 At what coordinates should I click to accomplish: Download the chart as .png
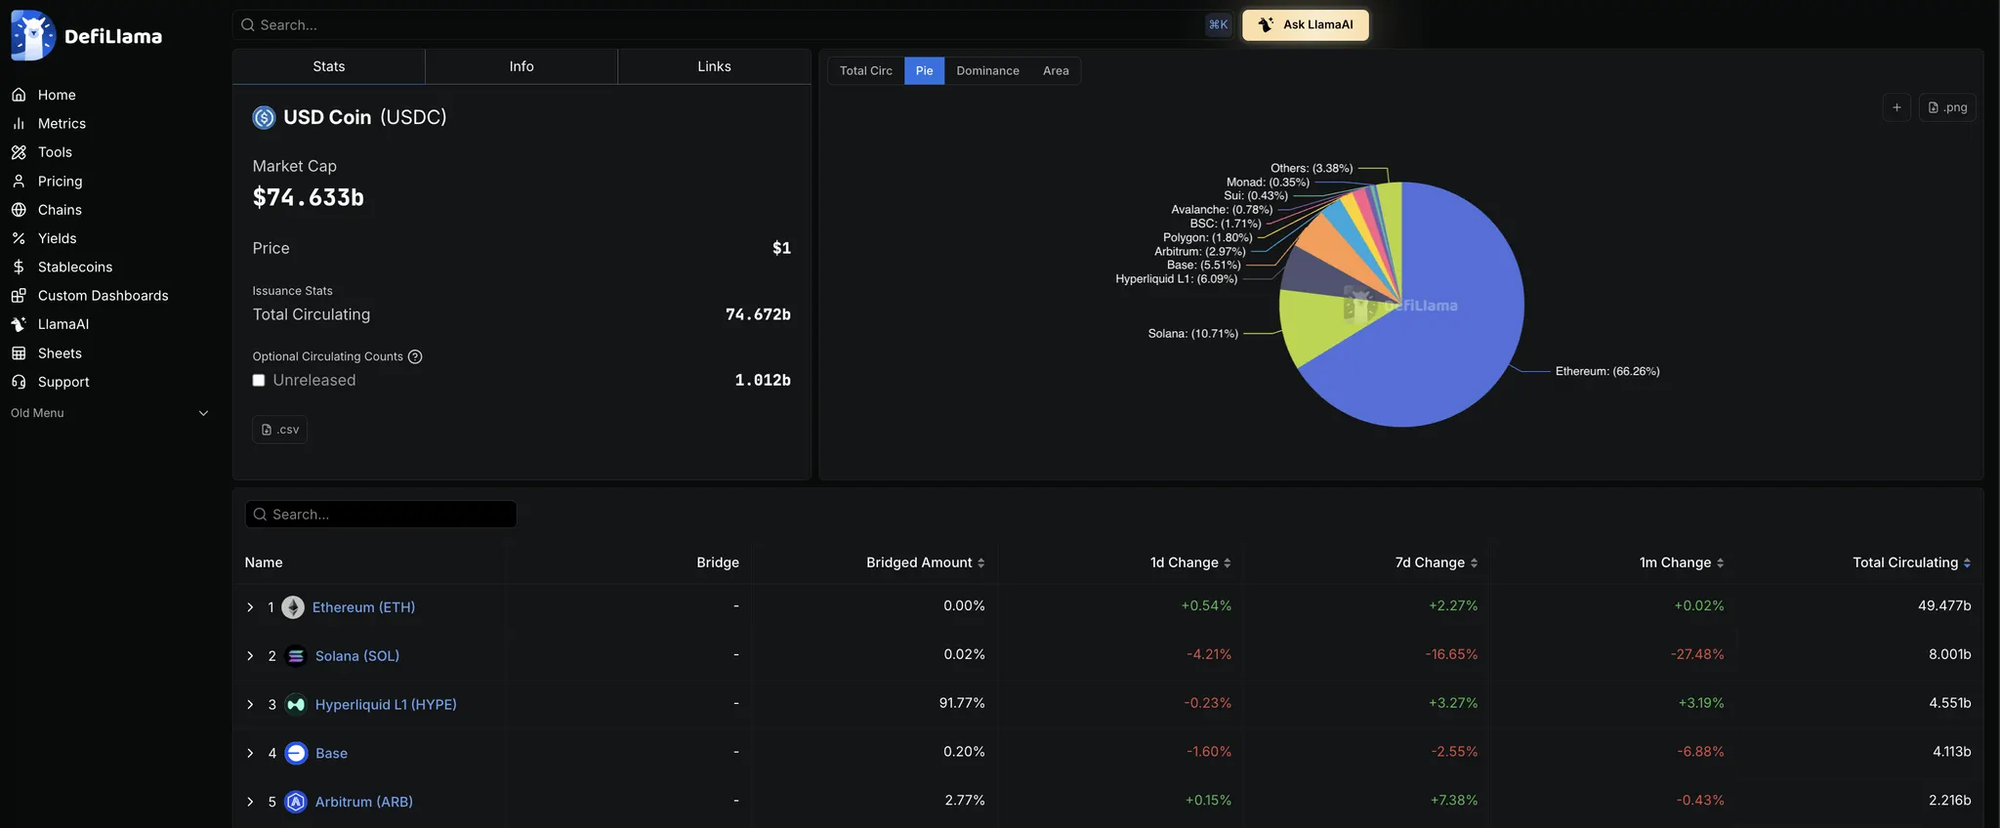coord(1947,107)
